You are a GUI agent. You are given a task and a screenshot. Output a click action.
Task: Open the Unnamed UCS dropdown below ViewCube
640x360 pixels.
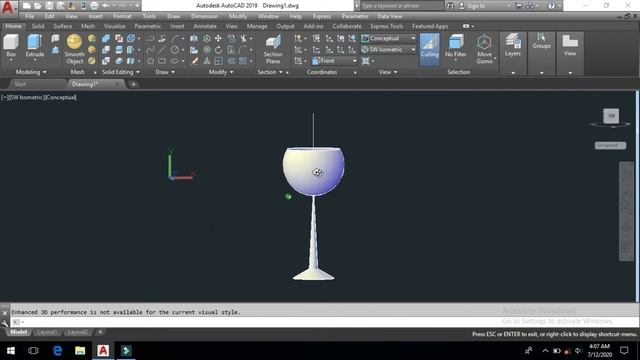click(x=610, y=145)
